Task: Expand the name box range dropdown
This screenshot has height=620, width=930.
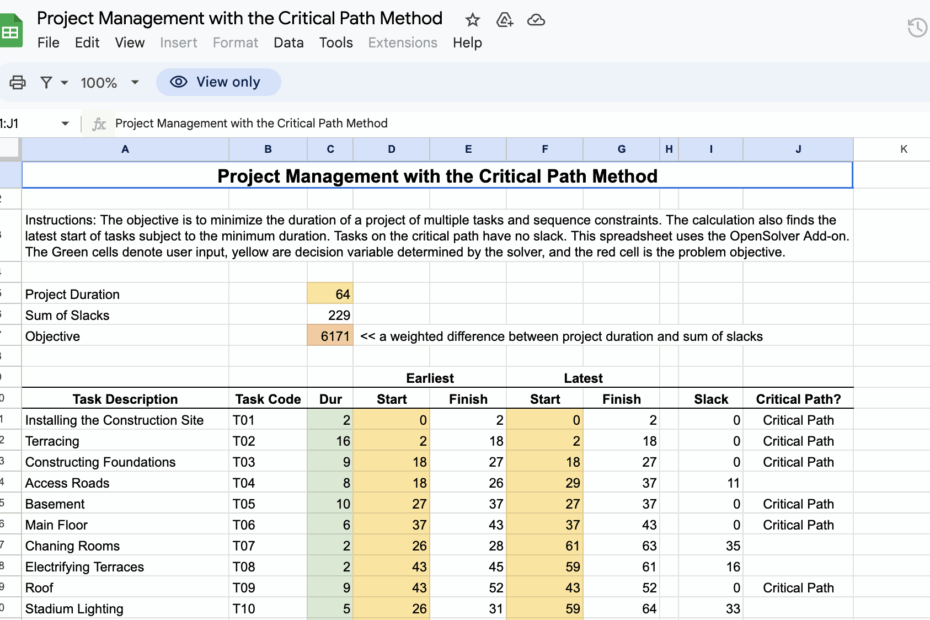Action: [64, 123]
